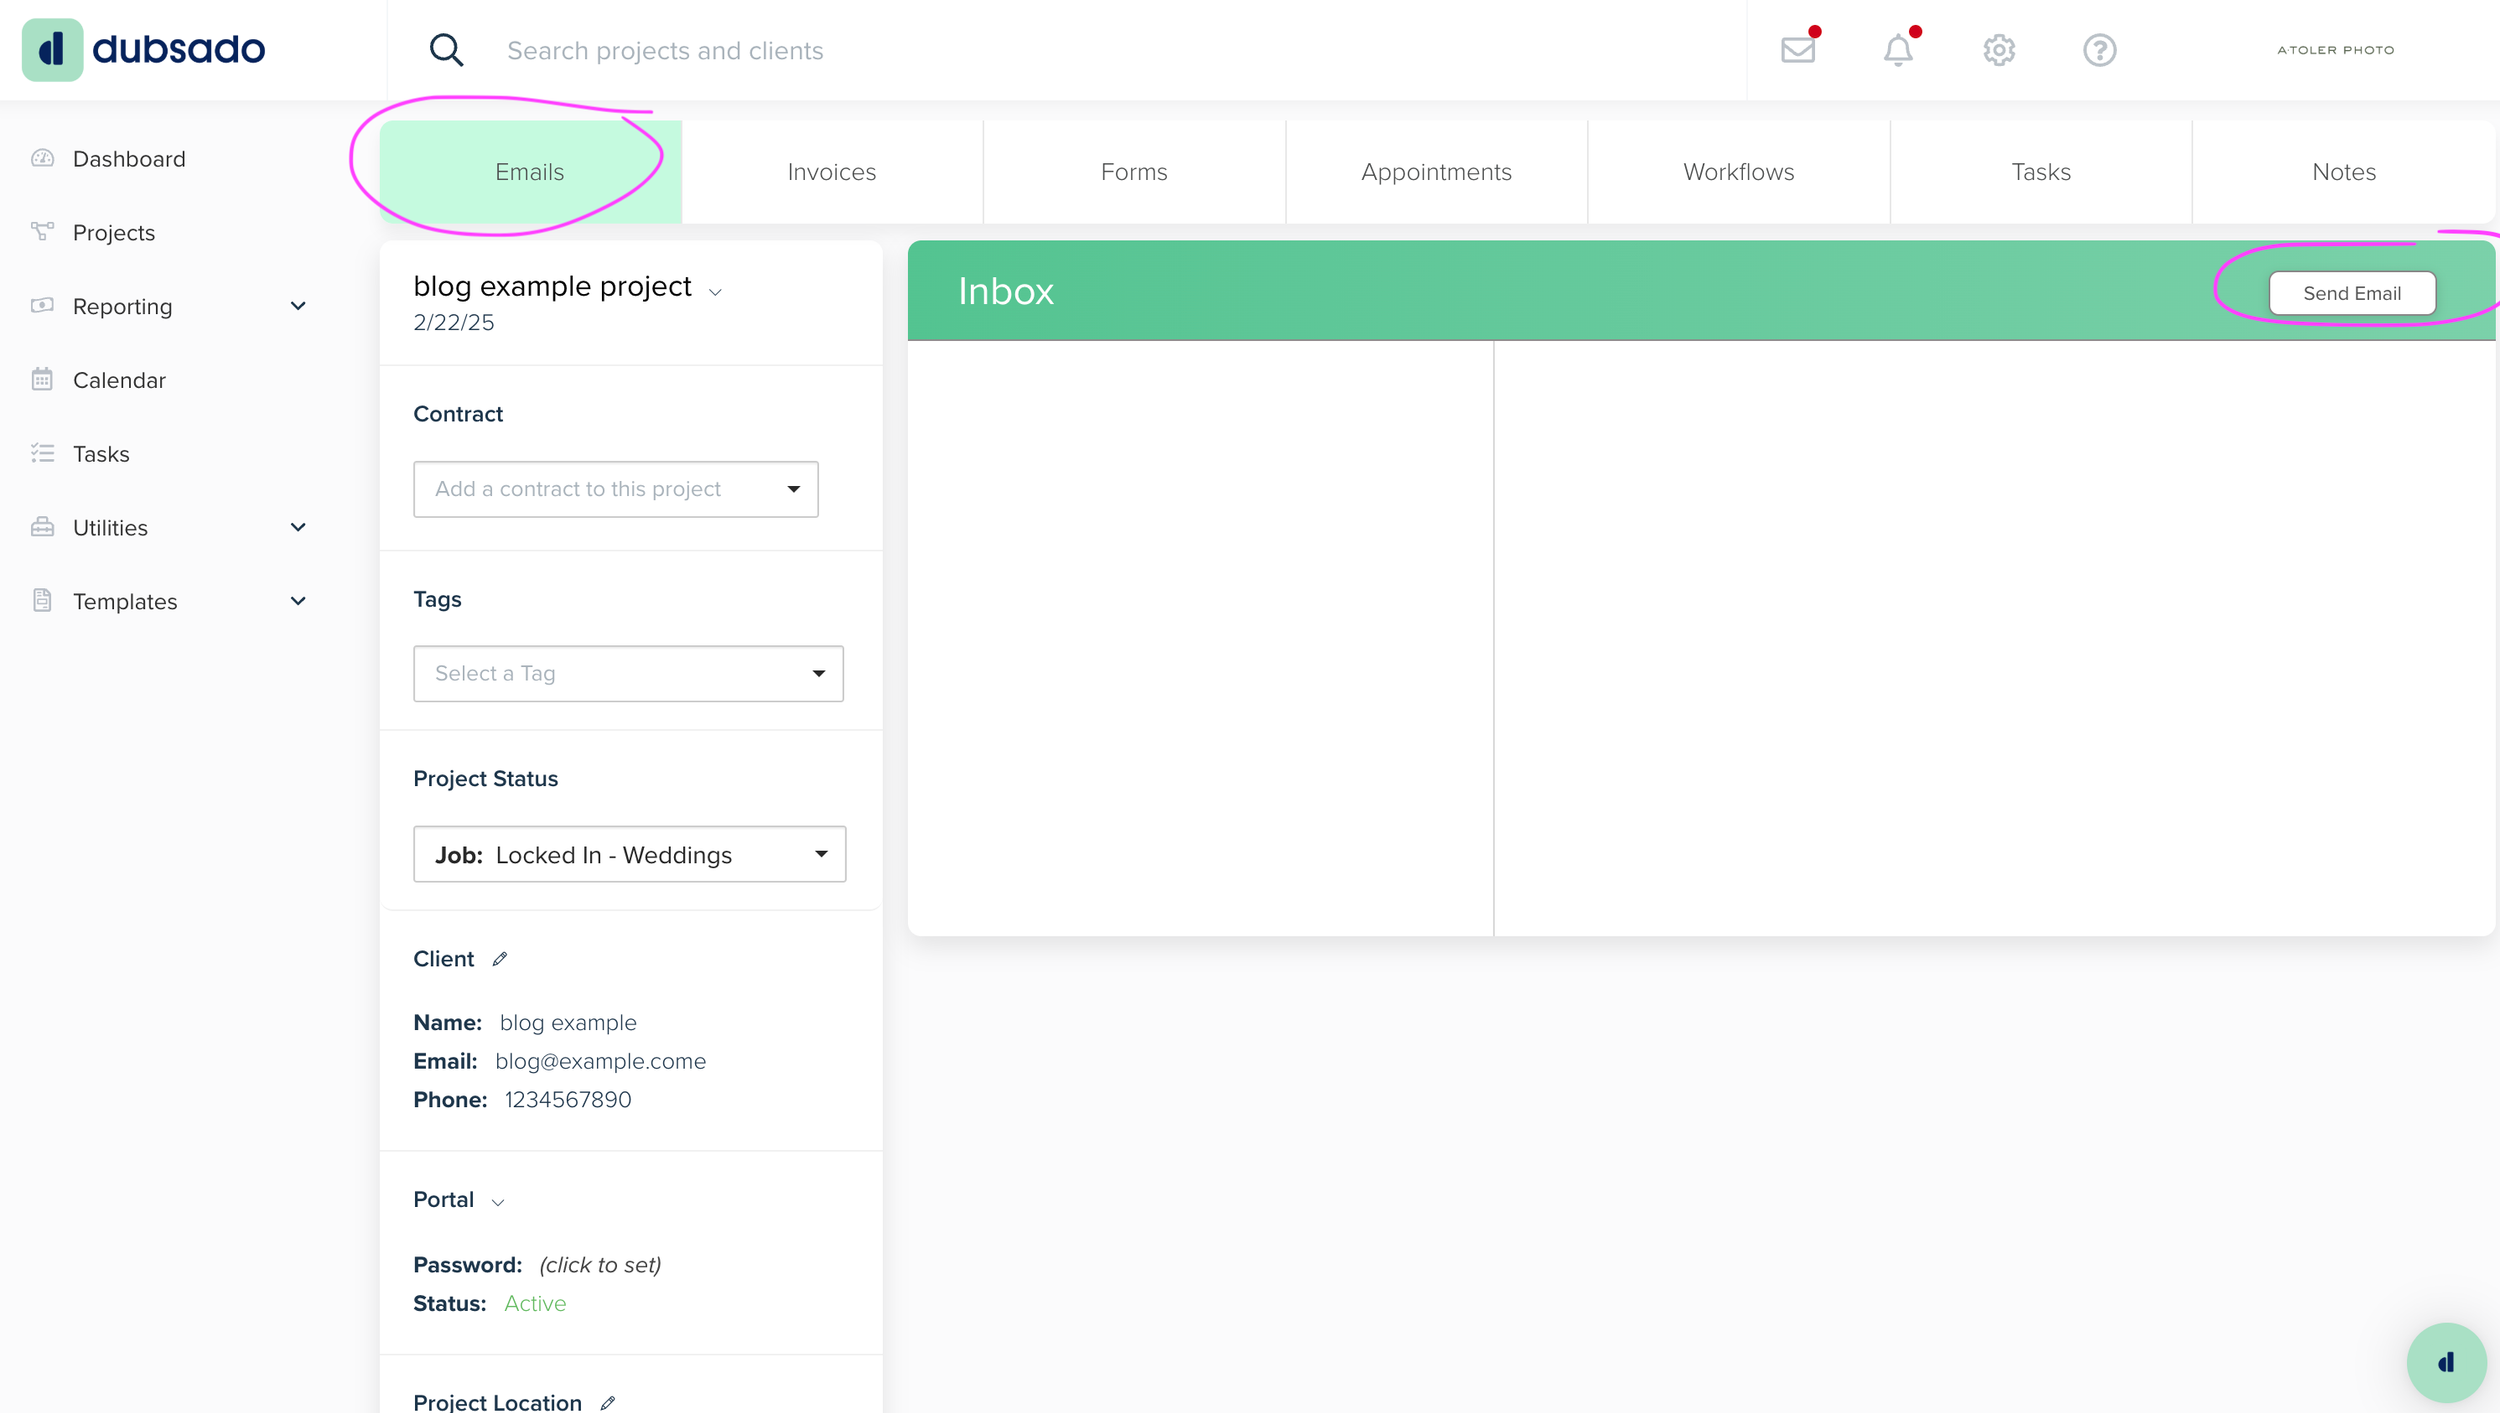Open the help question mark icon
2500x1413 pixels.
click(x=2099, y=50)
